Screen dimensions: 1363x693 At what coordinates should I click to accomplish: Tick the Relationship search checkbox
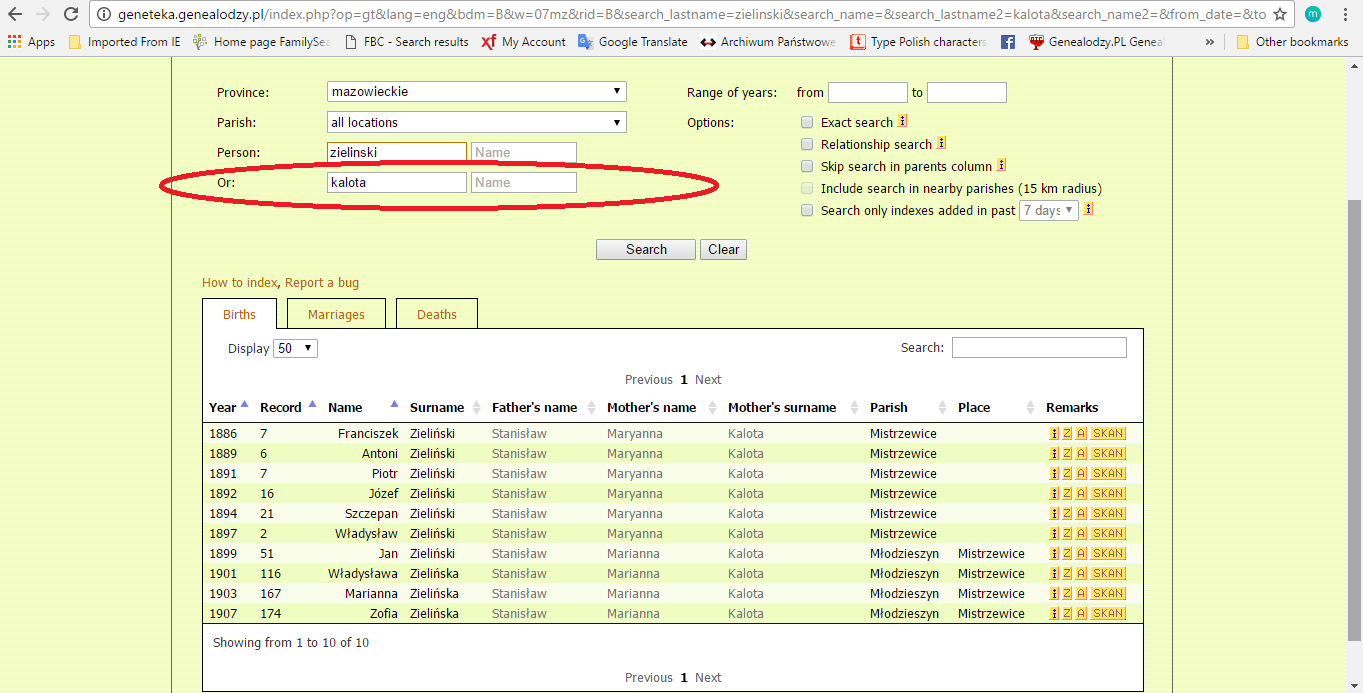(x=807, y=145)
